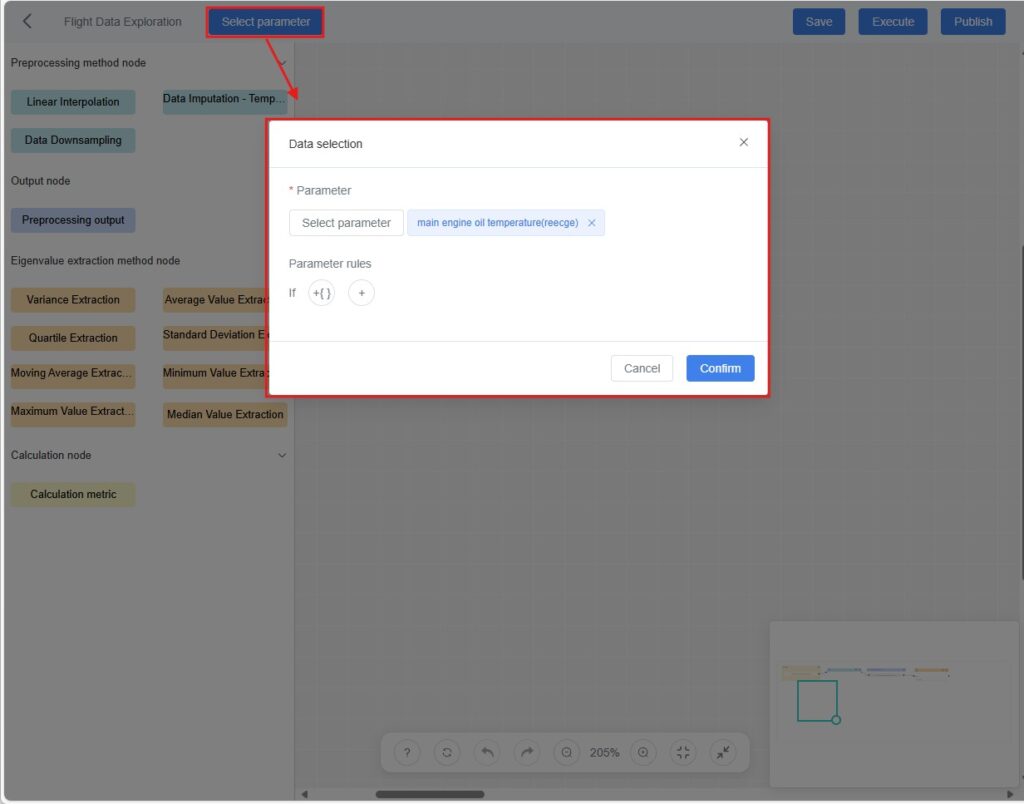1024x804 pixels.
Task: Zoom out the canvas with the magnifier icon
Action: point(567,753)
